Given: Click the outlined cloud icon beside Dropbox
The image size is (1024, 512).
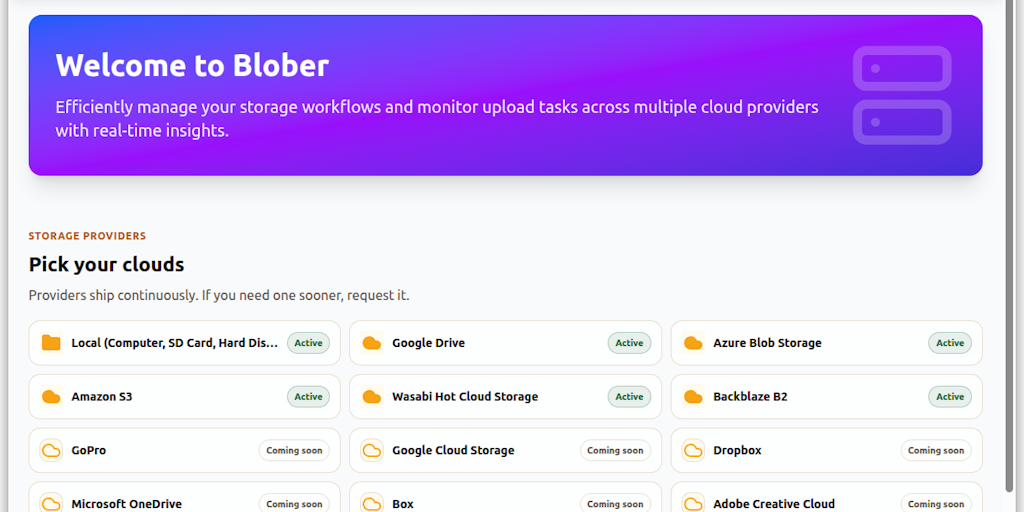Looking at the screenshot, I should [693, 451].
